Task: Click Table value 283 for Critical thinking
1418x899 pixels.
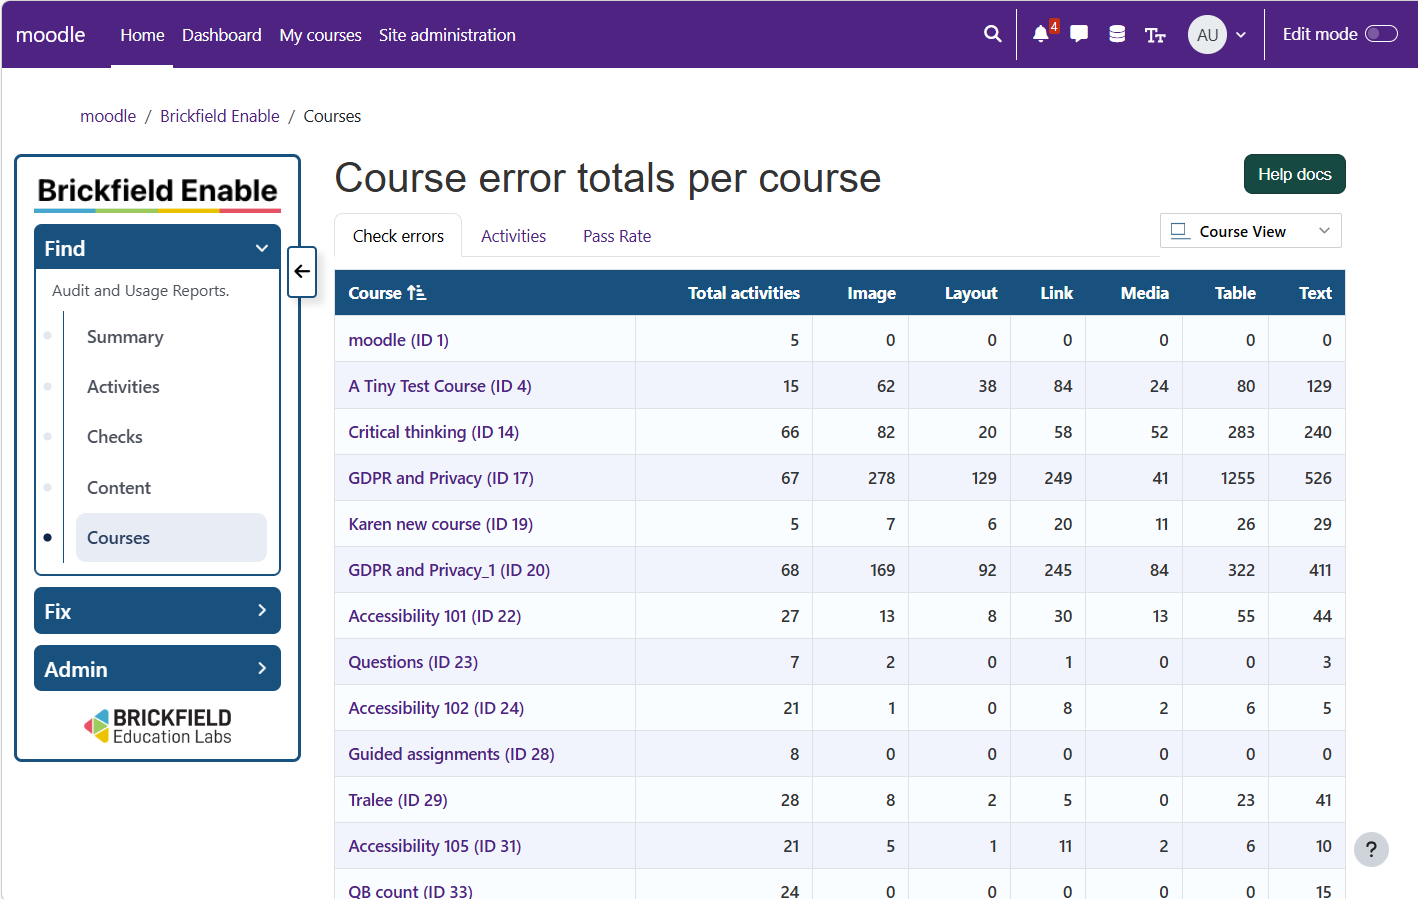Action: [1241, 432]
